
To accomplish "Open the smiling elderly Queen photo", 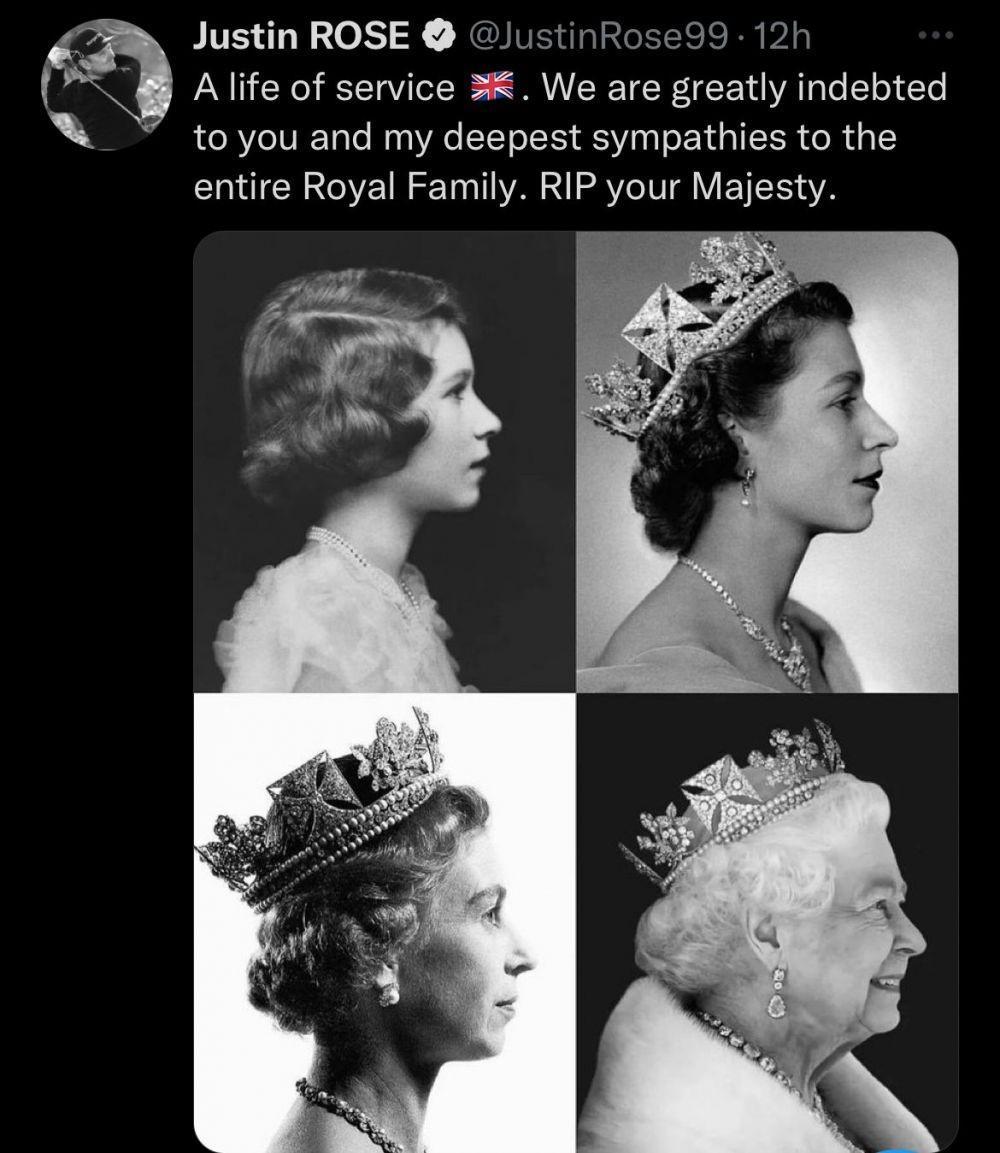I will pos(767,923).
